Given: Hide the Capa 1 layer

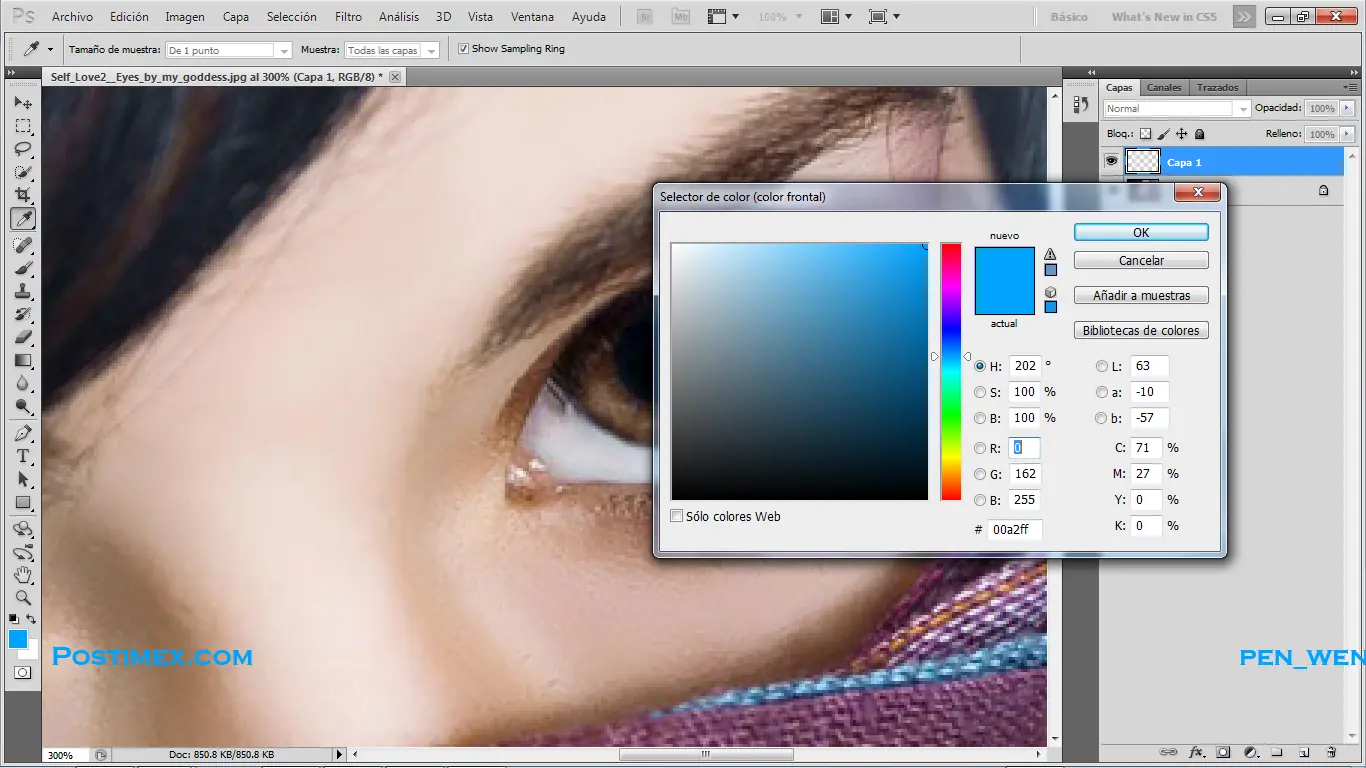Looking at the screenshot, I should (x=1110, y=161).
